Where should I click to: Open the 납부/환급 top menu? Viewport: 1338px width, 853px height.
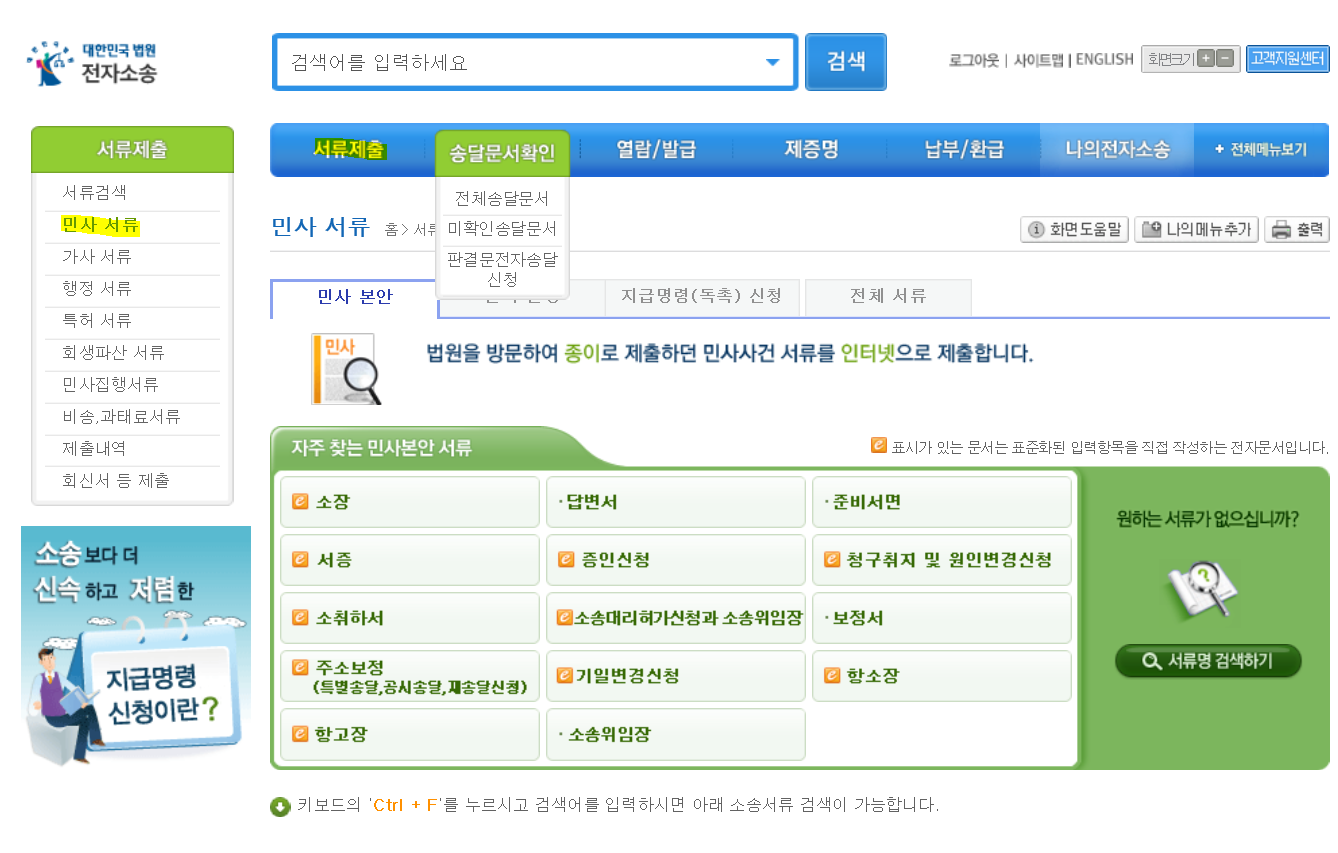click(964, 150)
